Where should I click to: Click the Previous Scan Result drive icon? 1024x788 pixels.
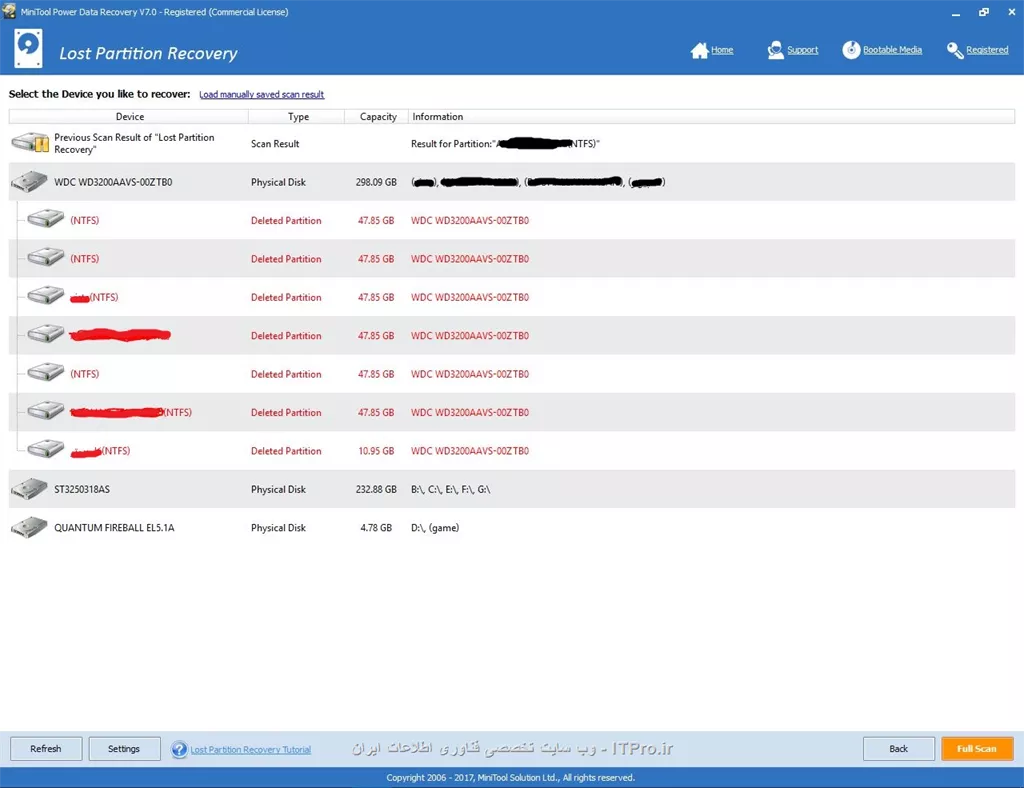(29, 143)
